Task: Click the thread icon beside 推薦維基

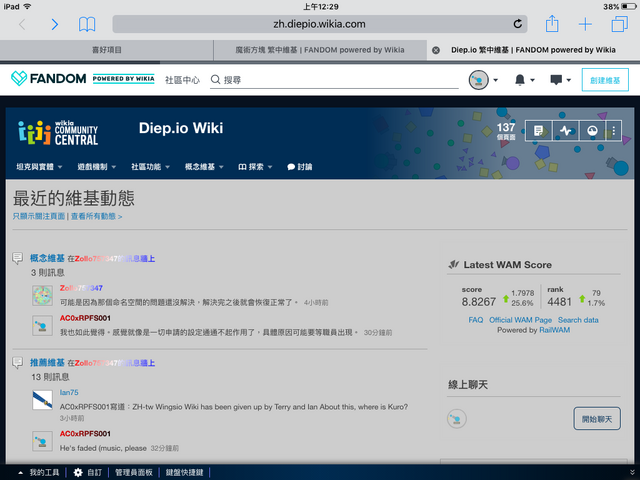Action: 18,362
